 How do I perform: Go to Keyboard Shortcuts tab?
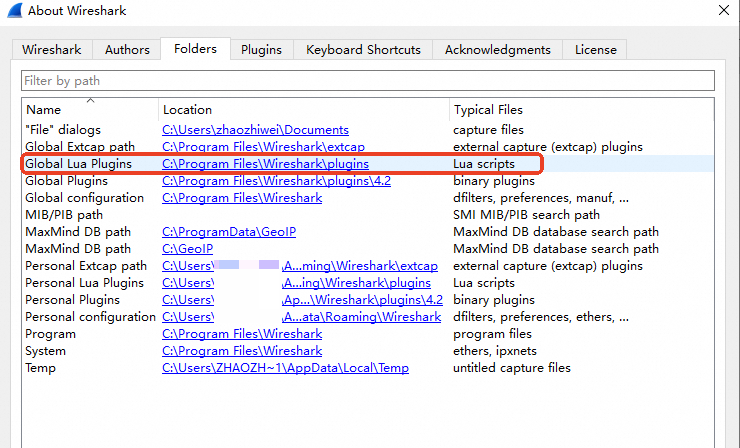point(363,50)
